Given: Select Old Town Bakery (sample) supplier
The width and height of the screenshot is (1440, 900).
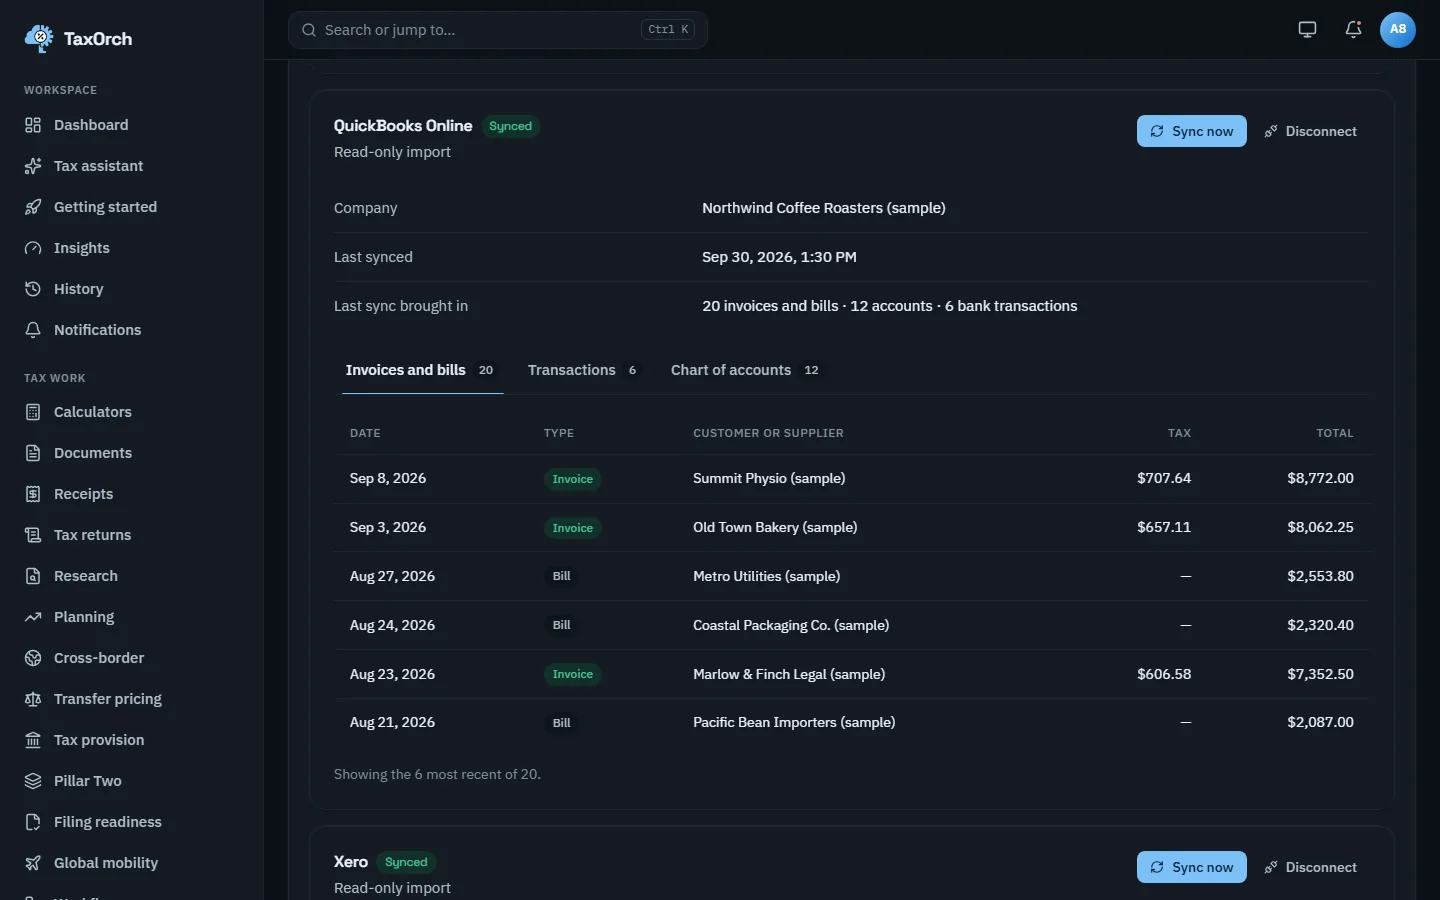Looking at the screenshot, I should pos(775,527).
